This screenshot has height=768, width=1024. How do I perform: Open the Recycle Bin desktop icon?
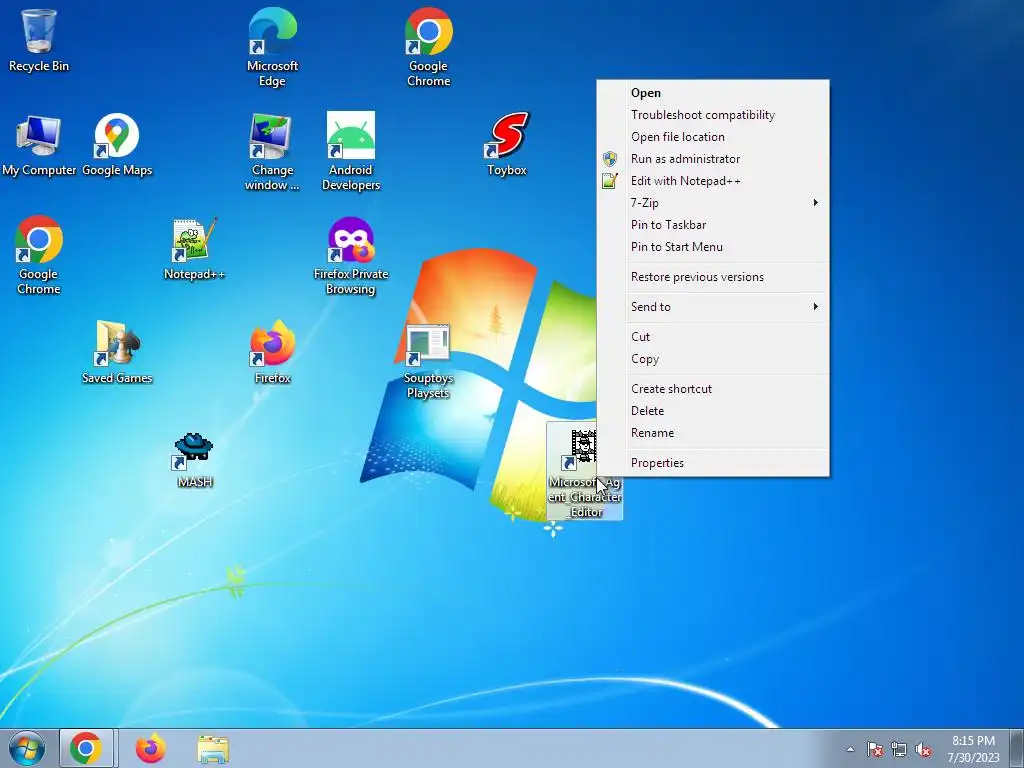click(x=39, y=39)
